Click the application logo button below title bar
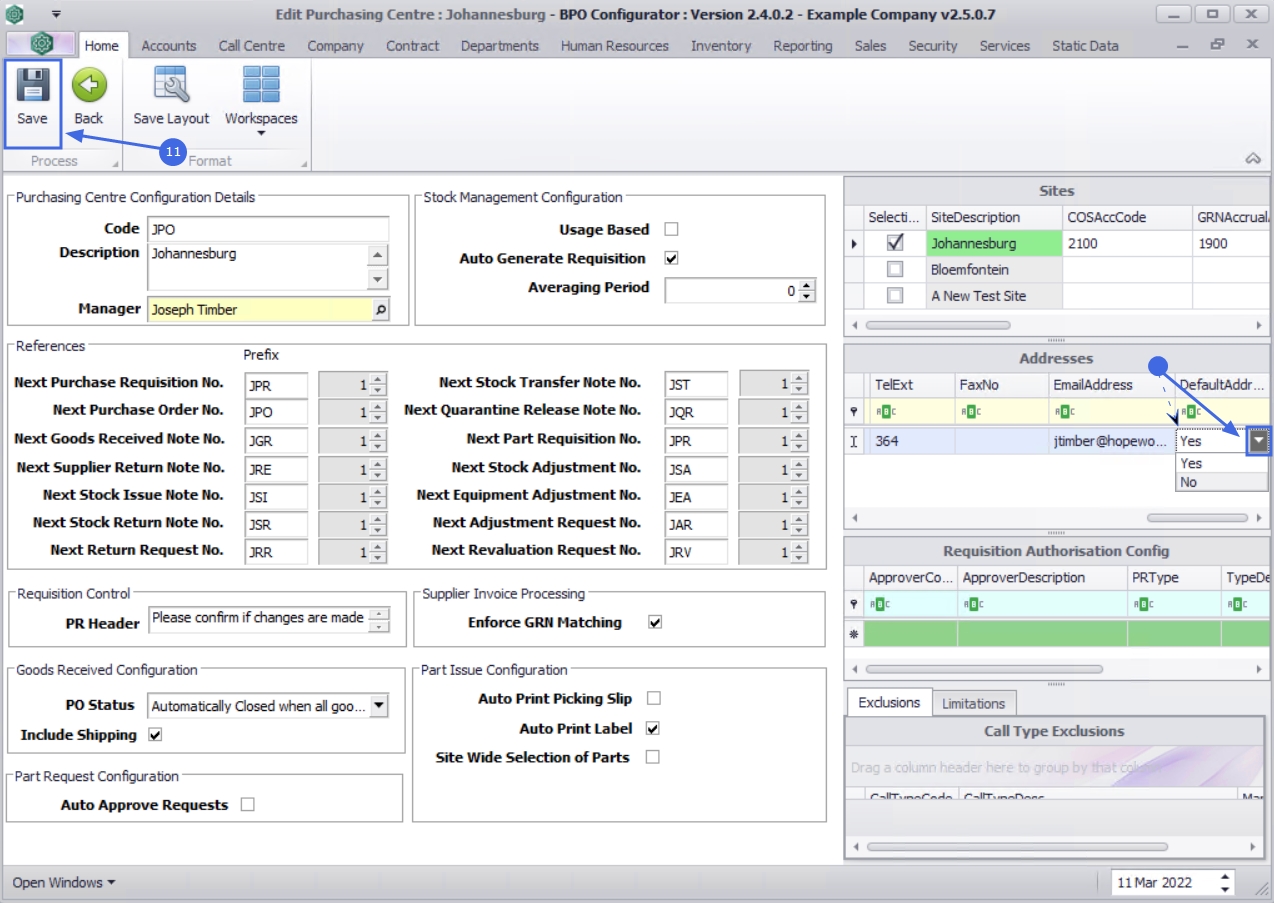Viewport: 1274px width, 903px height. coord(41,45)
